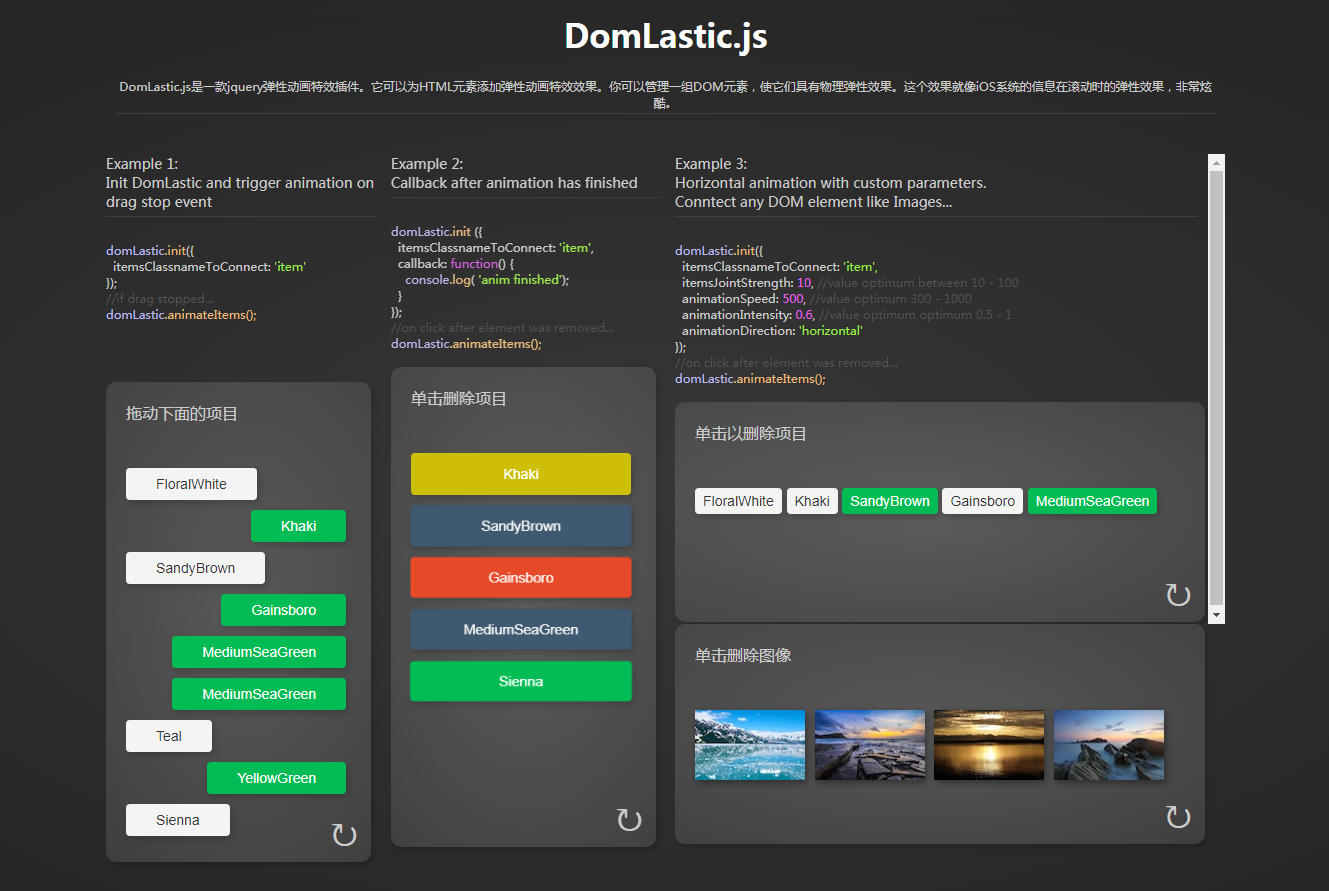Remove the blue MediumSeaGreen item in Example 2
Image resolution: width=1329 pixels, height=891 pixels.
[521, 630]
